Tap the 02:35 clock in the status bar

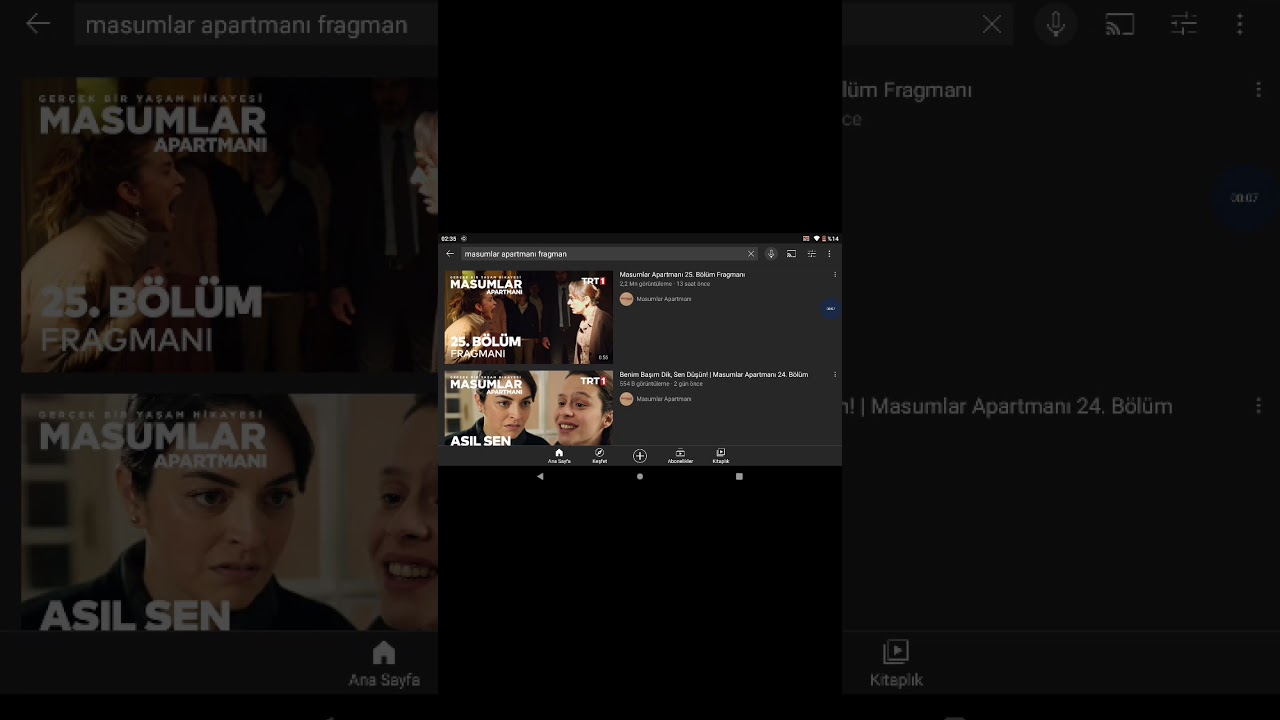click(x=449, y=239)
